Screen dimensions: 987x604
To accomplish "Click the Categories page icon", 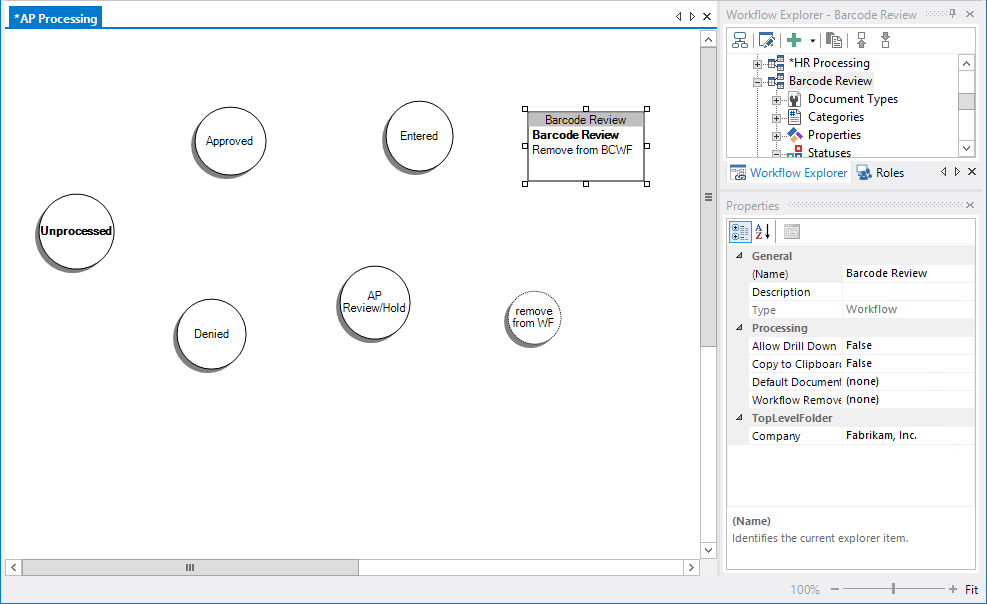I will (794, 116).
